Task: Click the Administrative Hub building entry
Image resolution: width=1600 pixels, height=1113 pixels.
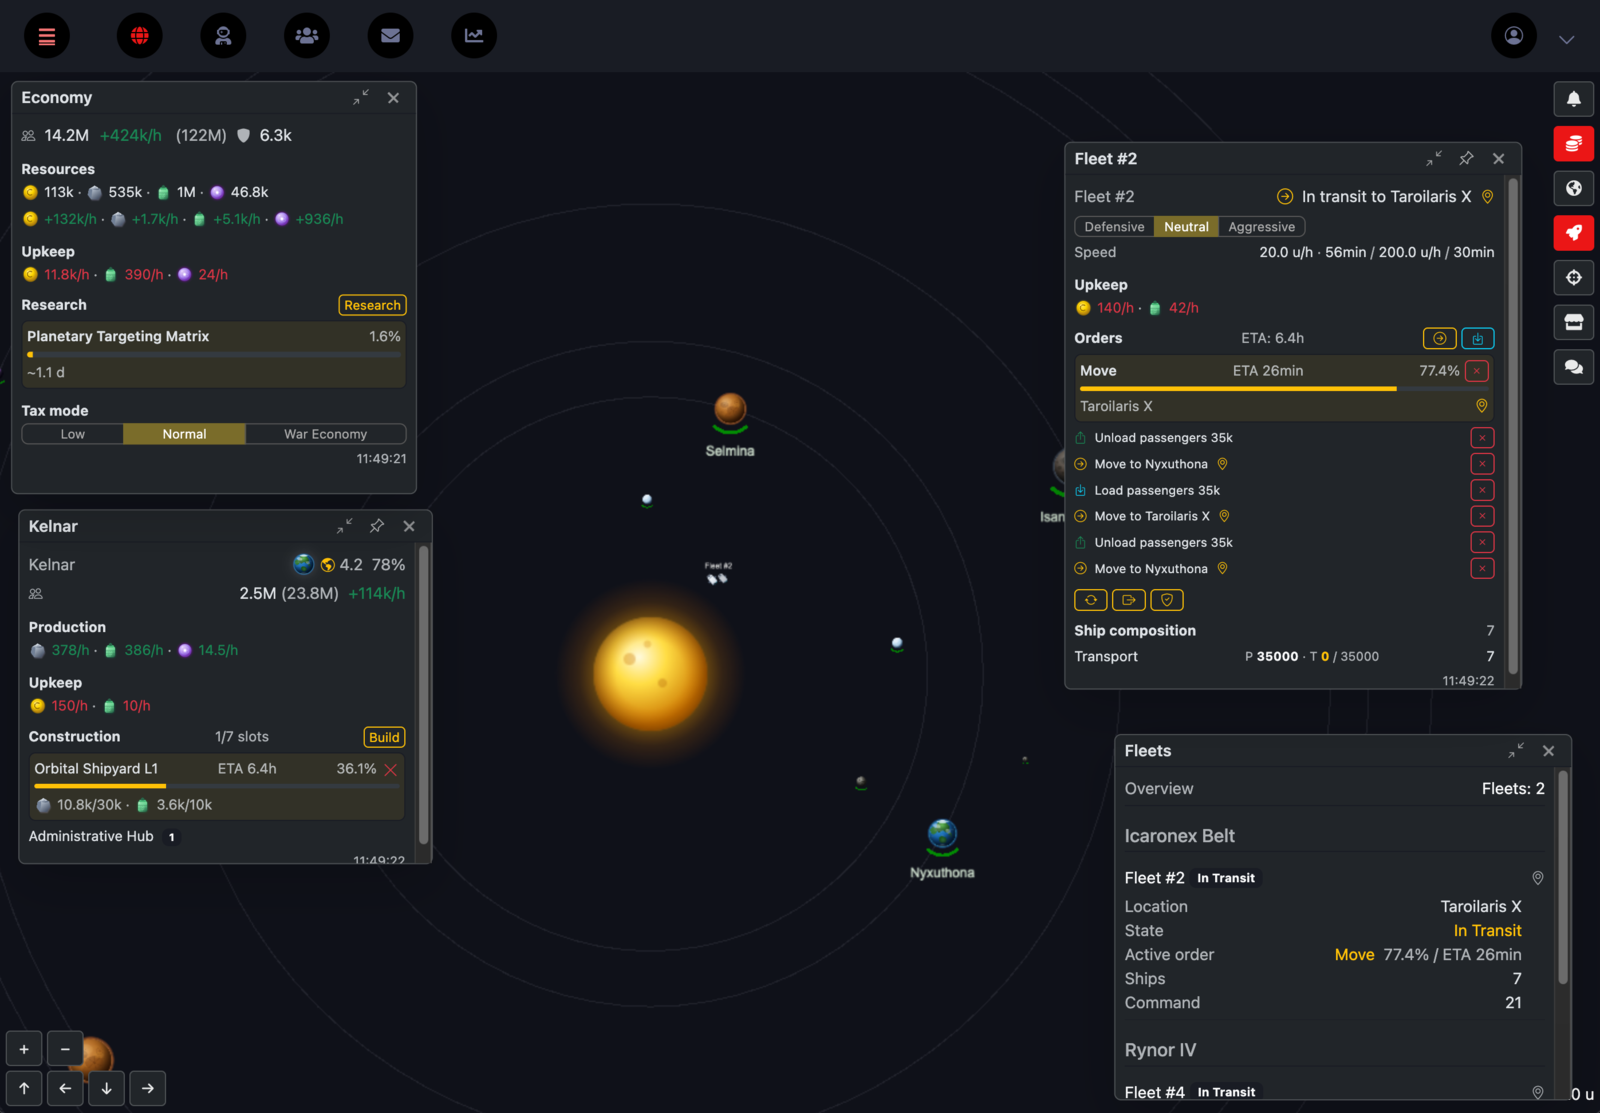Action: tap(104, 836)
